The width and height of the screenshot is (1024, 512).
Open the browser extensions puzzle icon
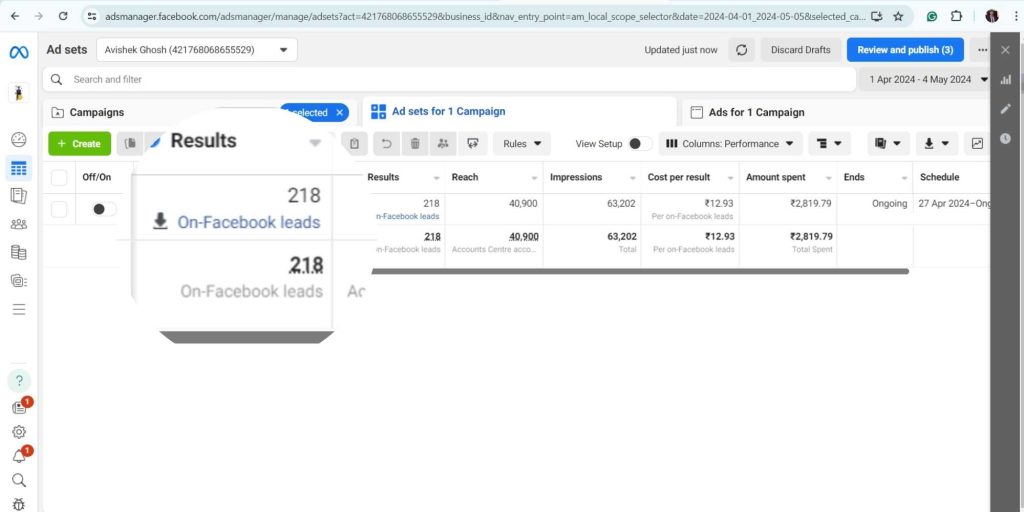[956, 16]
